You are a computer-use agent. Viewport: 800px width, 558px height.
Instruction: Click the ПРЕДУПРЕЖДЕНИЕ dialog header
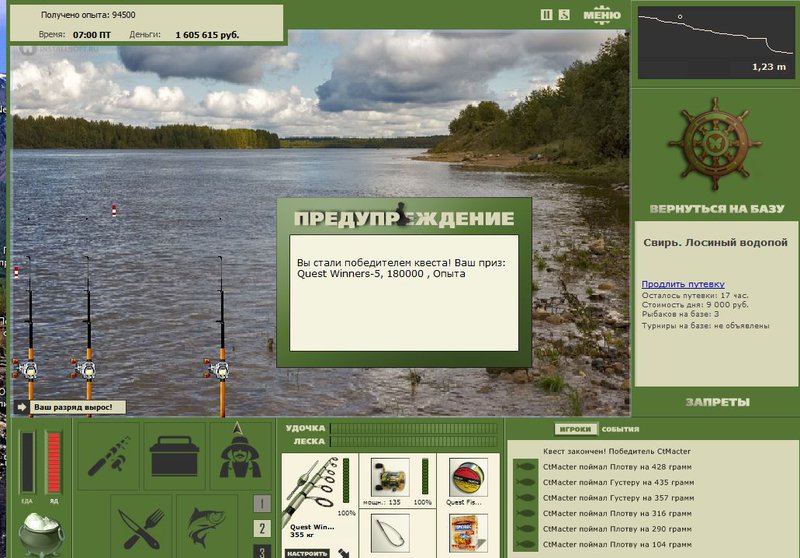[404, 218]
